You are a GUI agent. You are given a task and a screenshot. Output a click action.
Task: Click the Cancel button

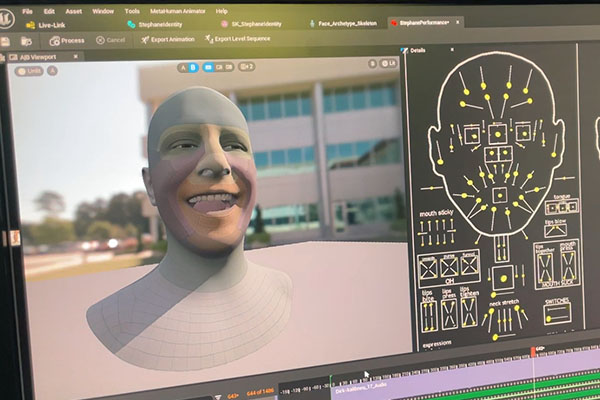pyautogui.click(x=111, y=40)
